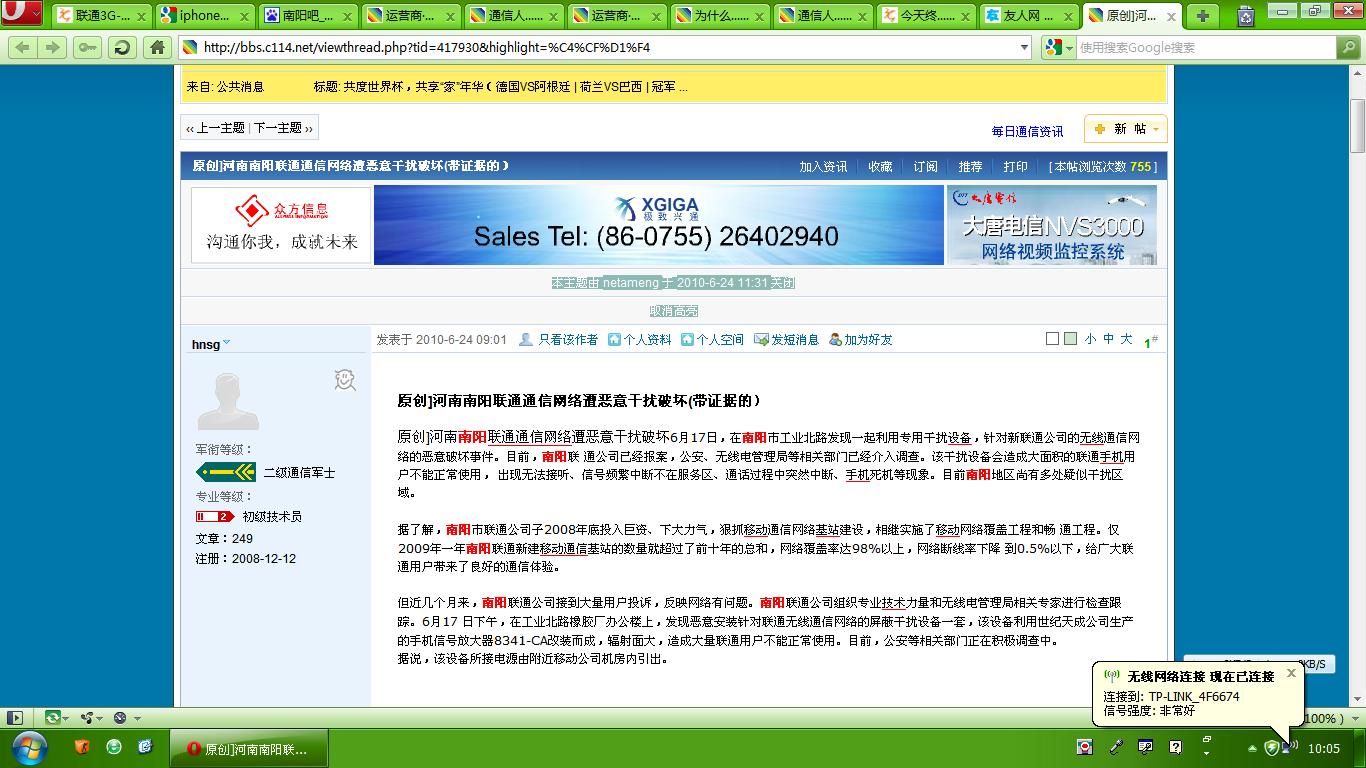Image resolution: width=1366 pixels, height=768 pixels.
Task: Click the 打印 print link
Action: (1015, 167)
